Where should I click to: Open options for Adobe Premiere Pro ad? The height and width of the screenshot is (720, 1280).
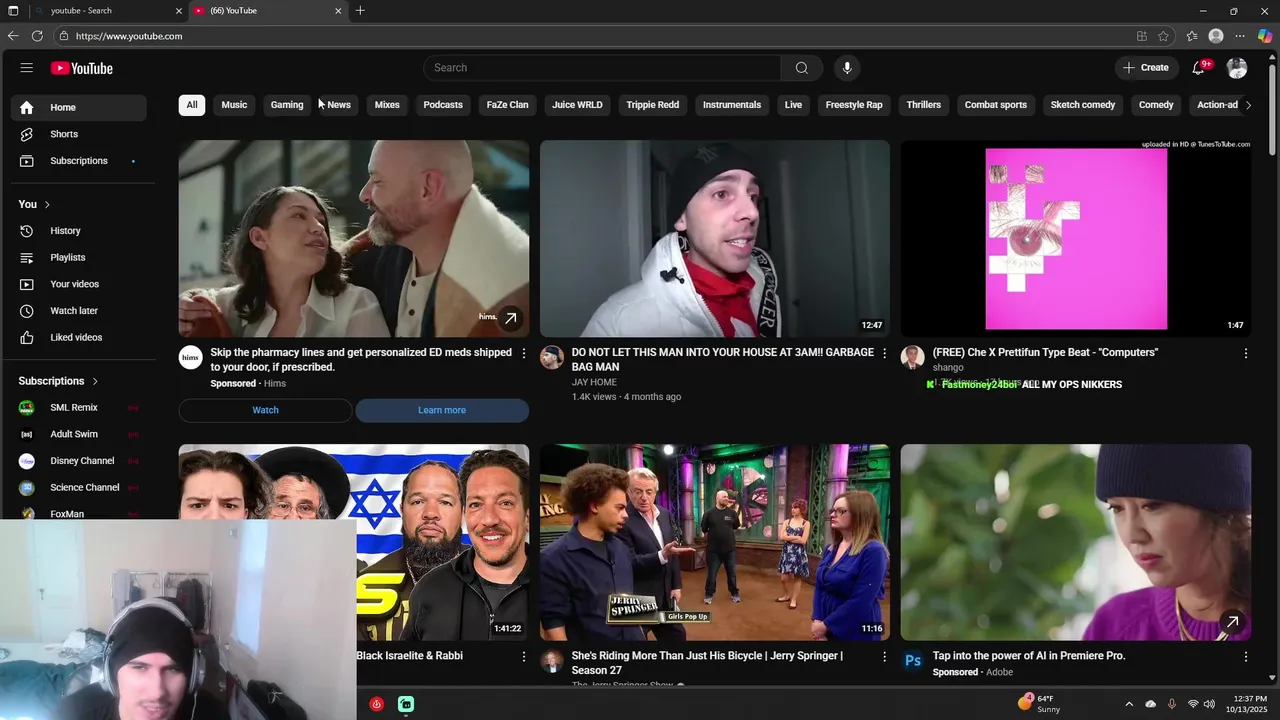click(1245, 657)
